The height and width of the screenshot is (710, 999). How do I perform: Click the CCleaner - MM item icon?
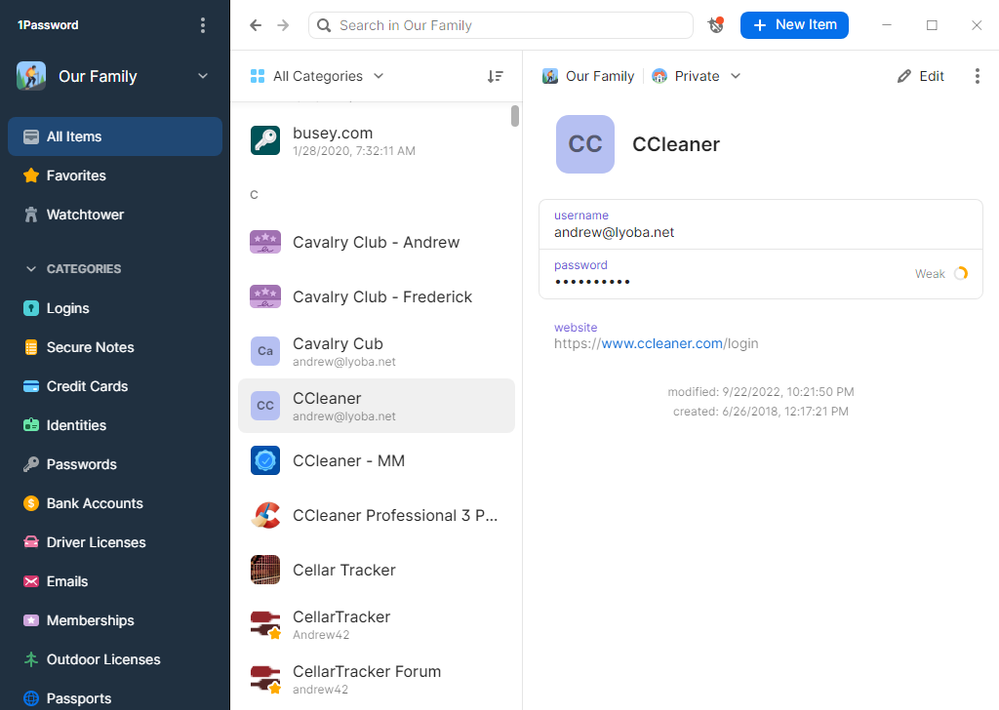click(x=265, y=461)
